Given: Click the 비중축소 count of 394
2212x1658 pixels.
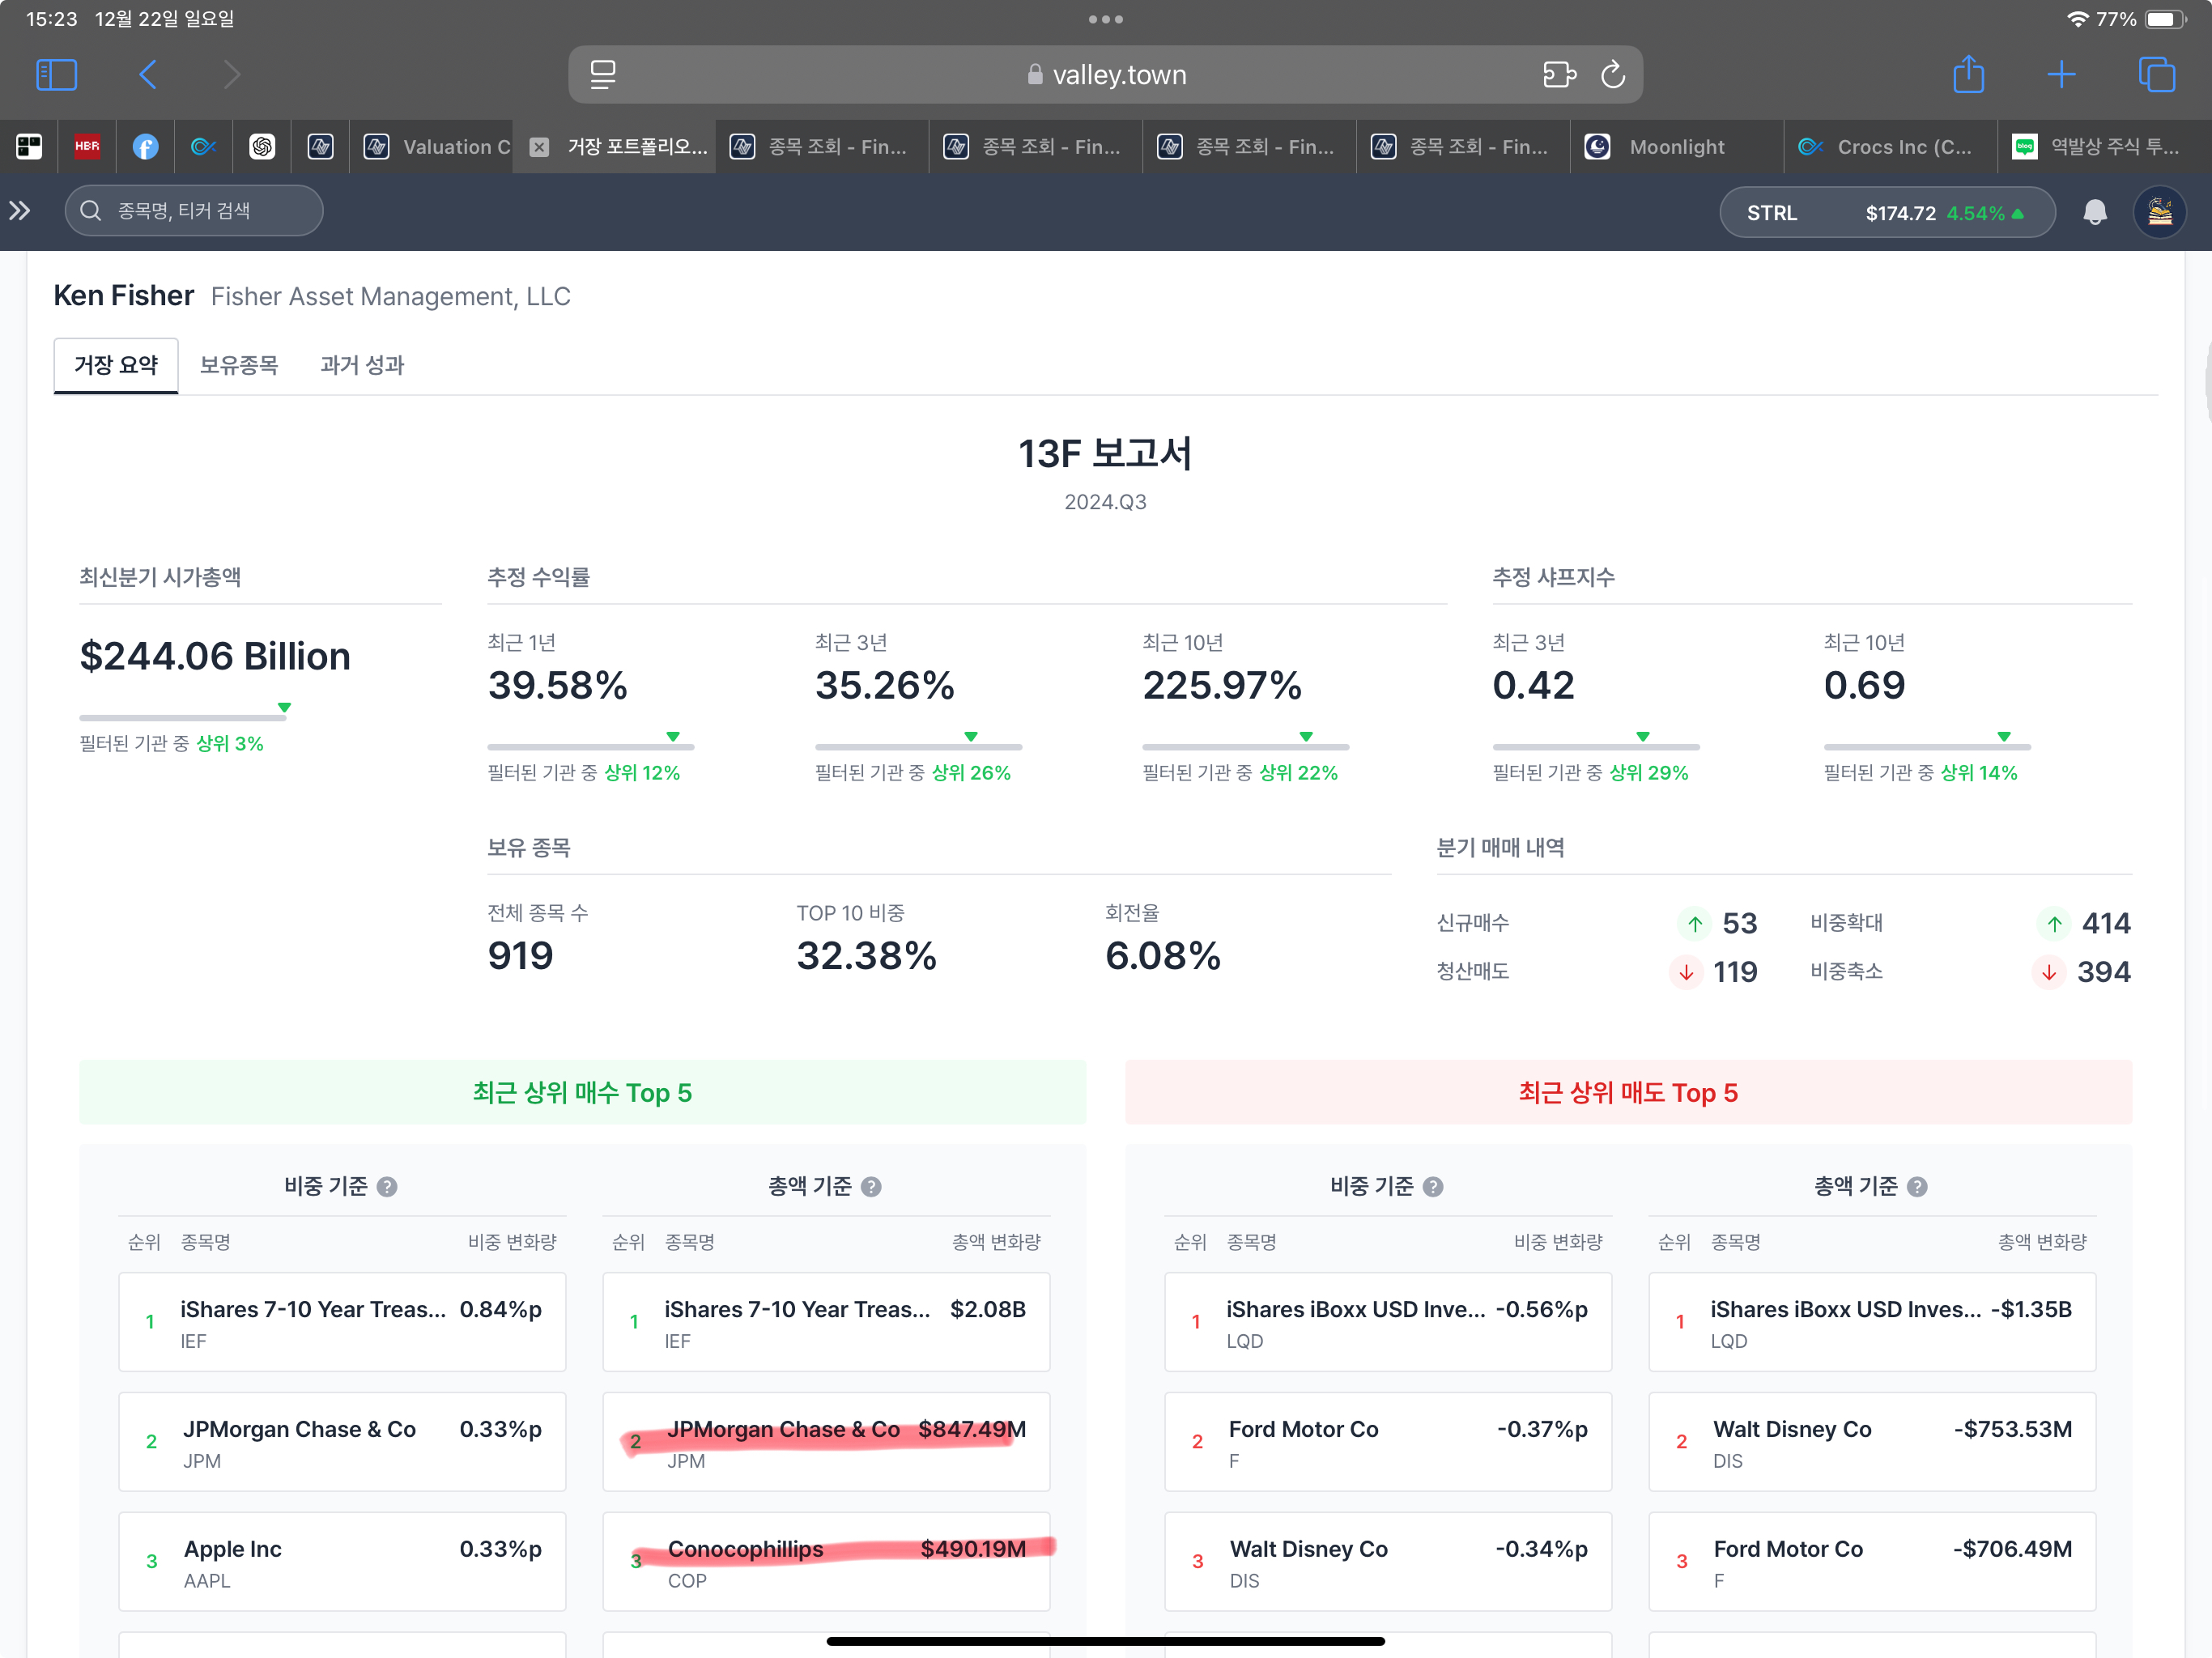Looking at the screenshot, I should coord(2104,972).
